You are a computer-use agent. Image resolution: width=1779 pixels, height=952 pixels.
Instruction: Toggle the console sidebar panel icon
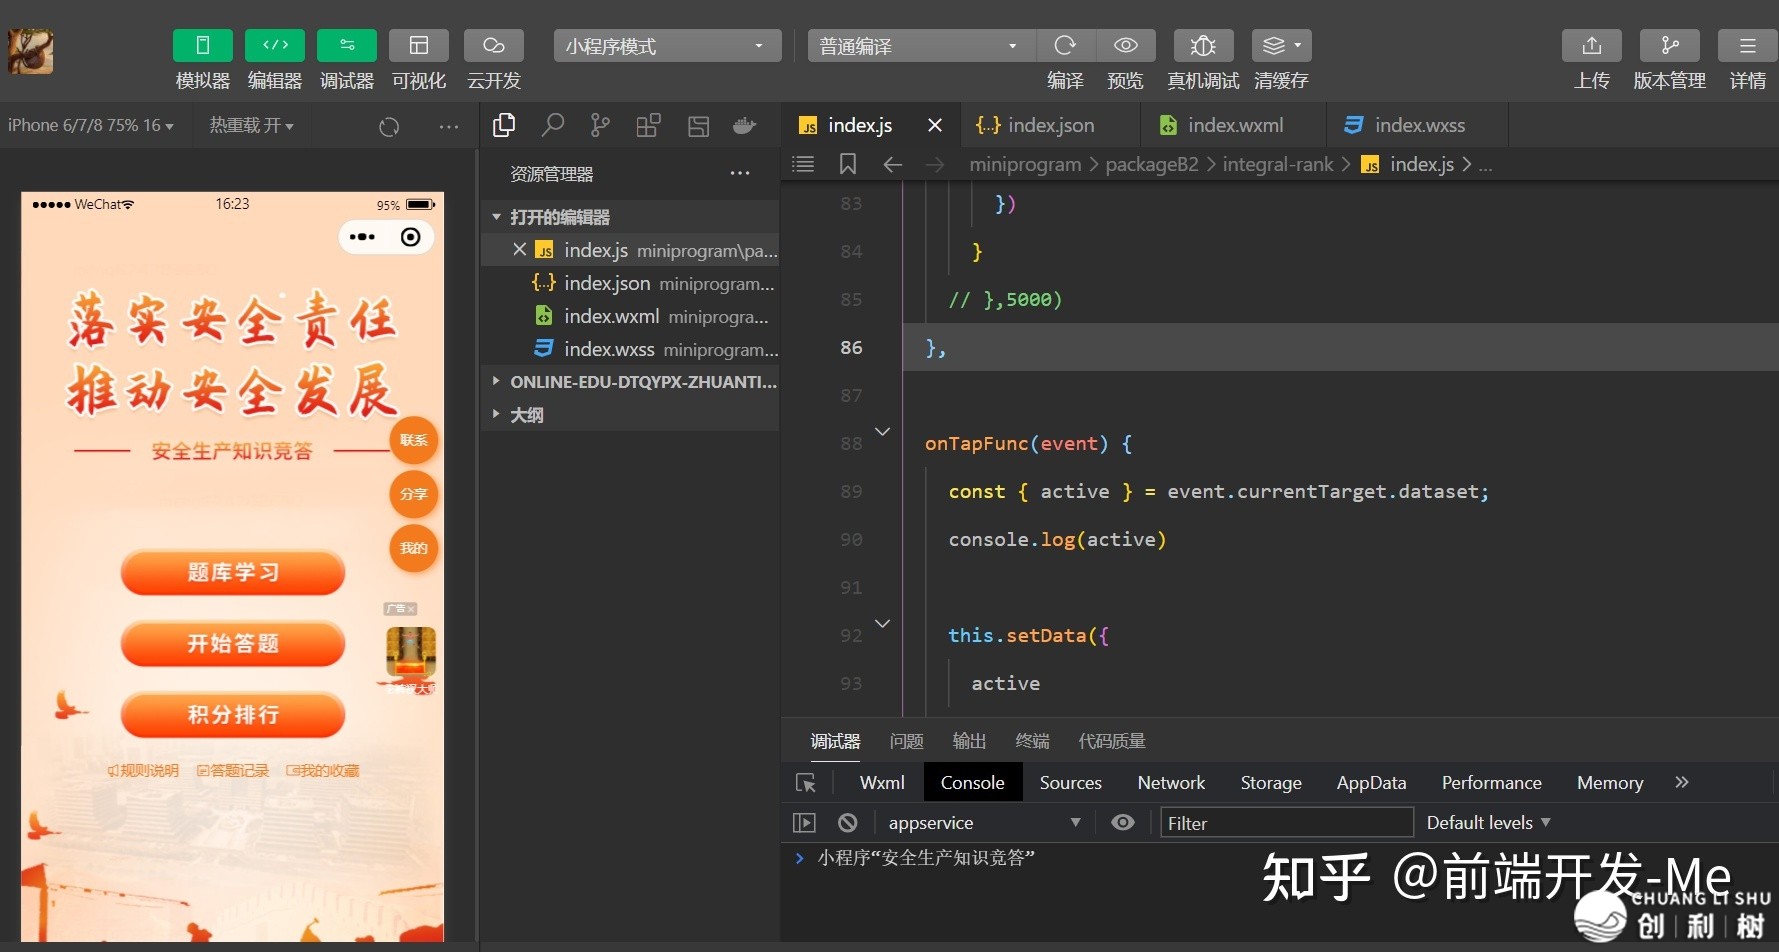pos(804,822)
